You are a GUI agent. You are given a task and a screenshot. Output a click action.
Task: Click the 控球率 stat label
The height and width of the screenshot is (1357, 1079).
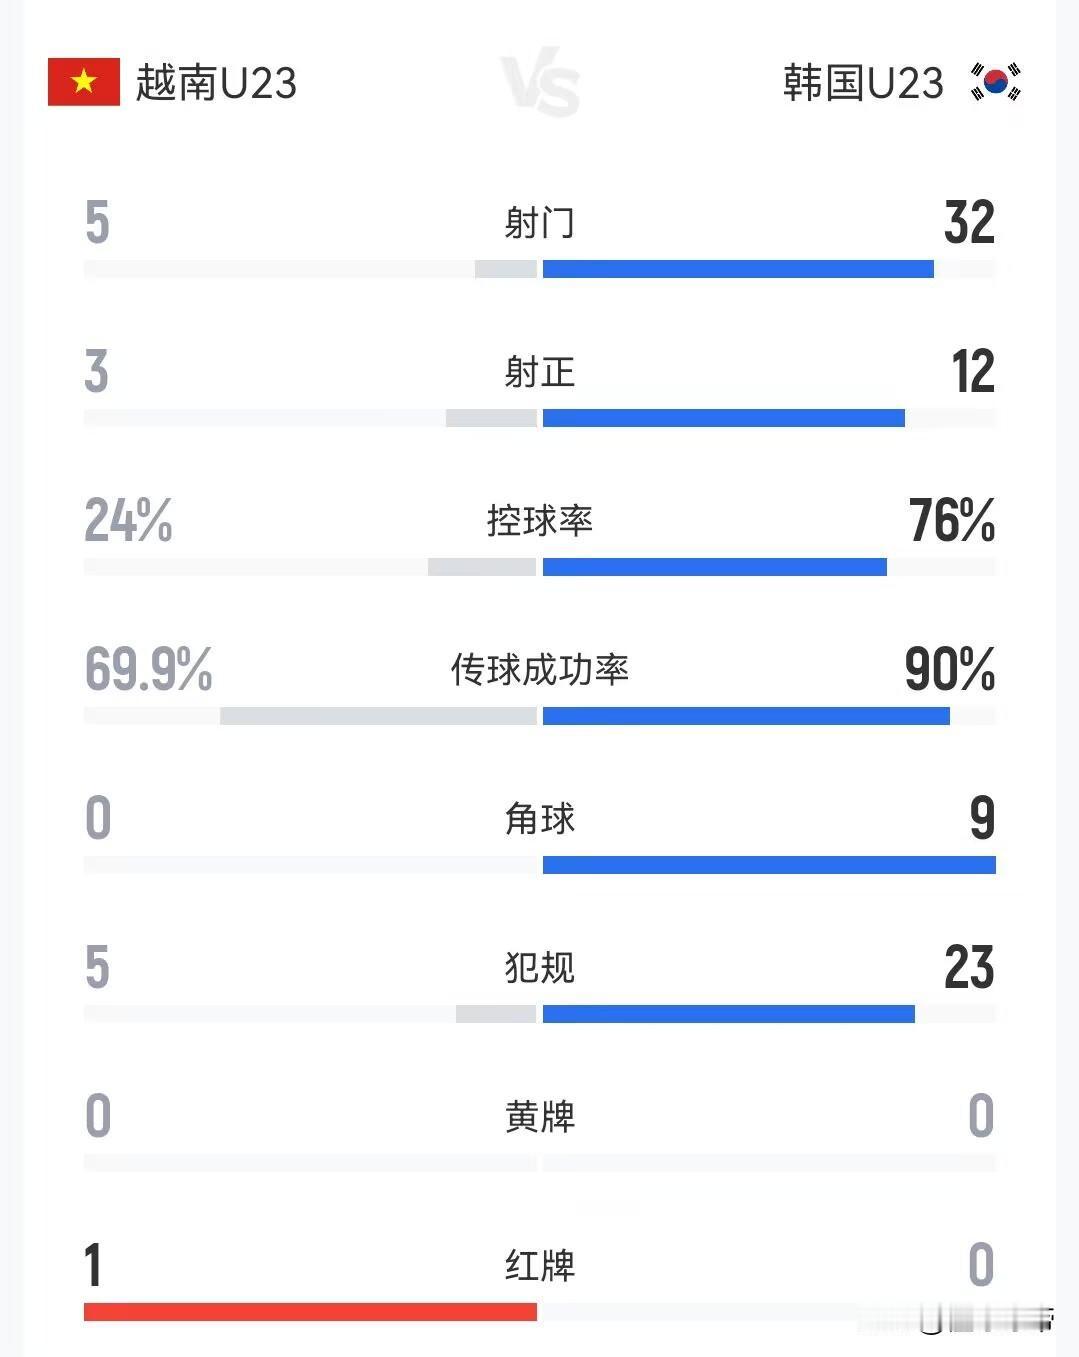[540, 520]
